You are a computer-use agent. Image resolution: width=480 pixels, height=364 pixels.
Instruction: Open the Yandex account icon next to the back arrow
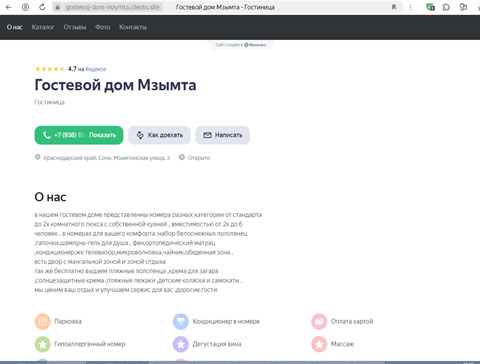(25, 7)
